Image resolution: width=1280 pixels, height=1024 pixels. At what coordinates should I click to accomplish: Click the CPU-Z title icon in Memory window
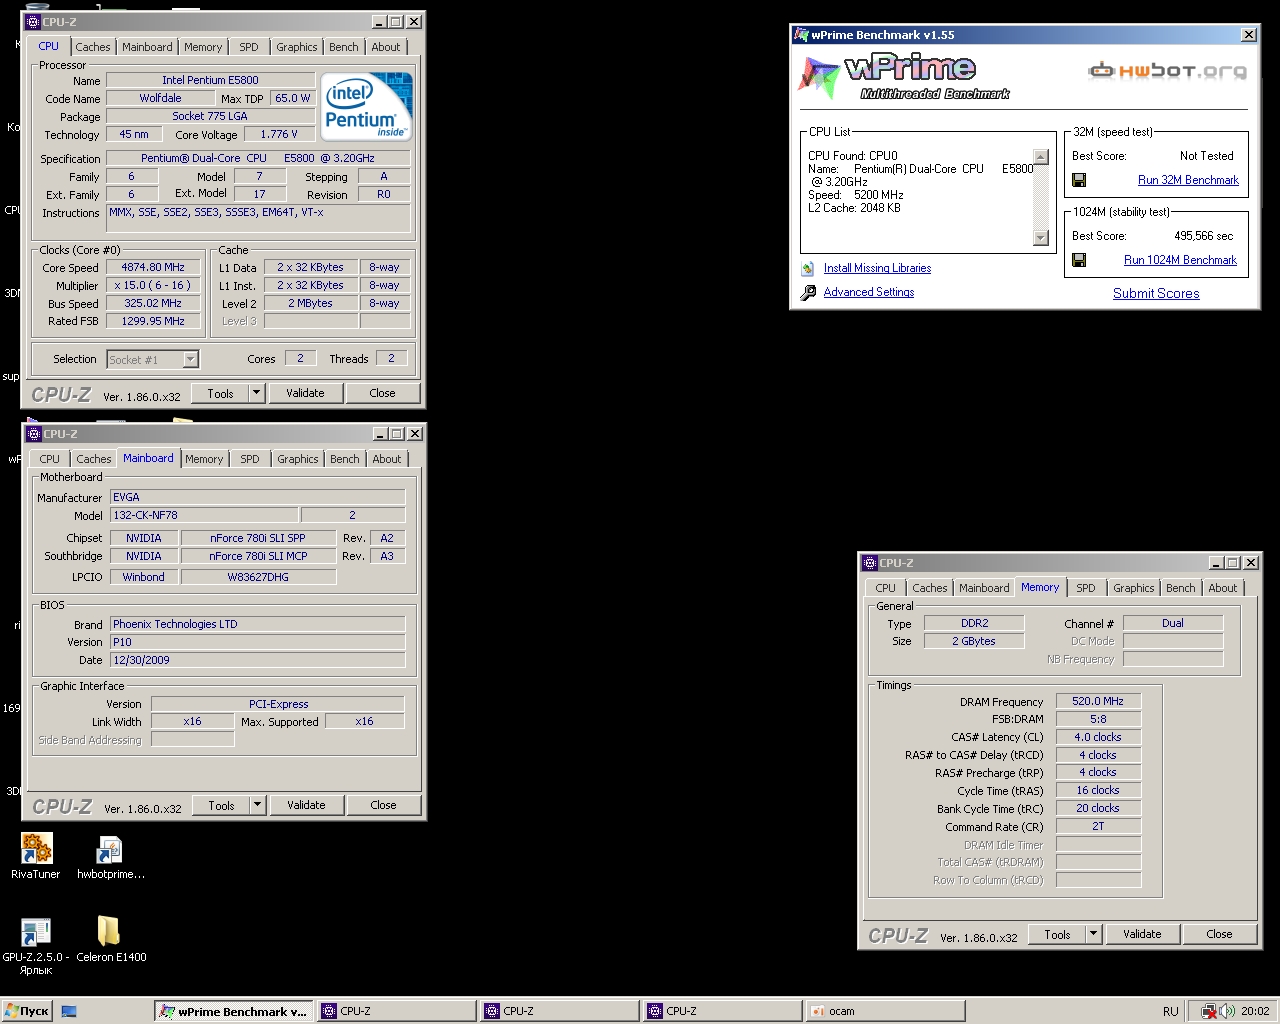(870, 563)
